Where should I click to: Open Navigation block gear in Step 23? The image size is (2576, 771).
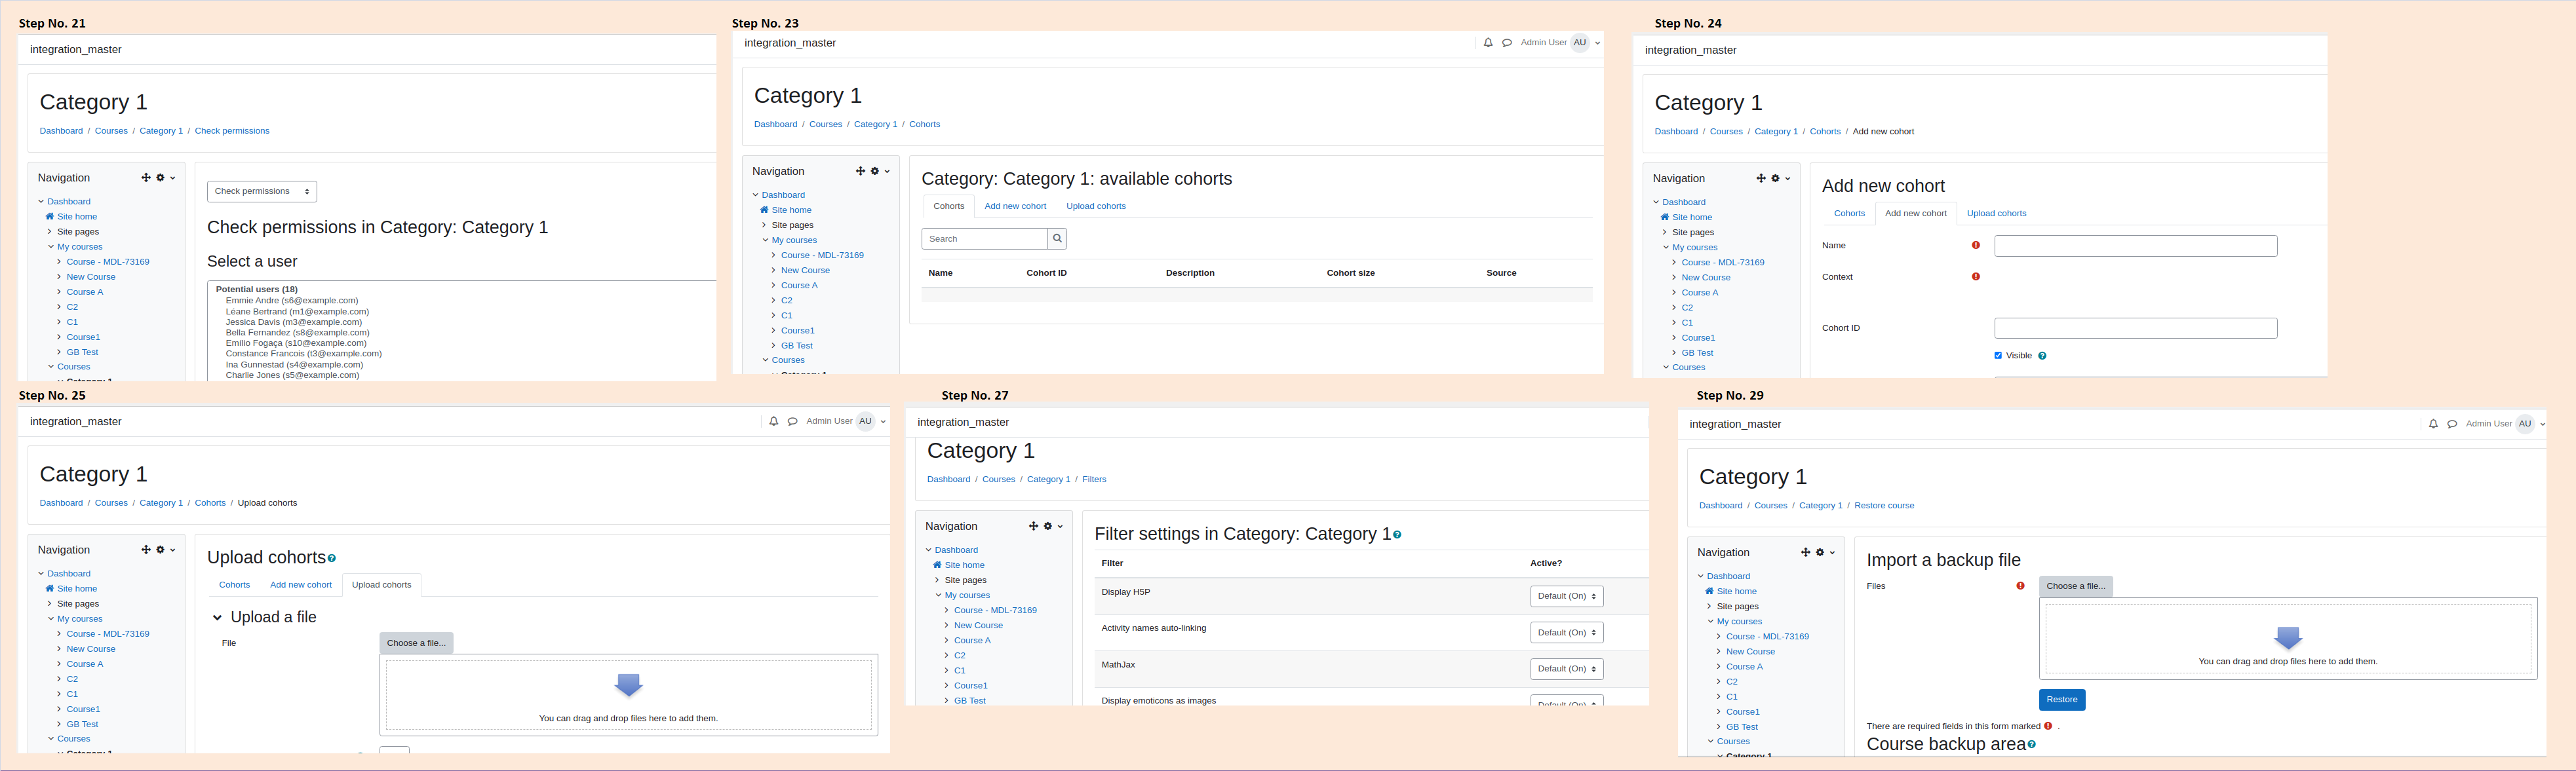tap(874, 171)
